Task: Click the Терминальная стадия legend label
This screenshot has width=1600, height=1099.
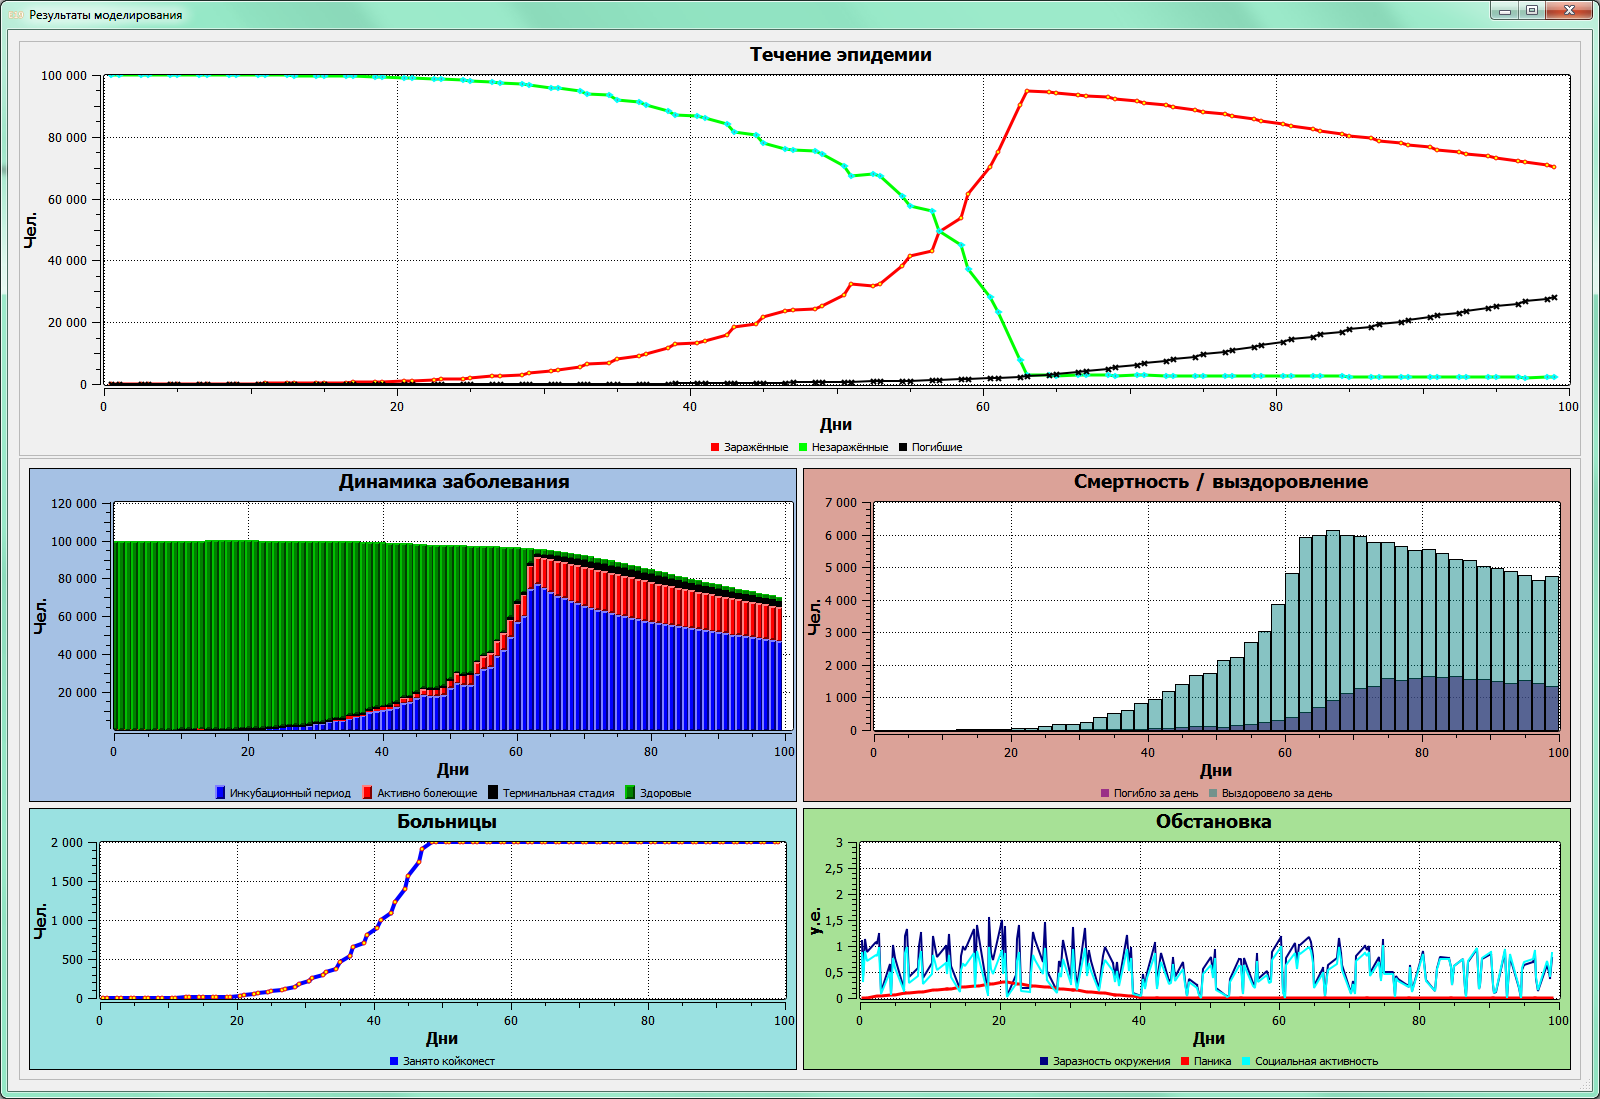Action: point(559,793)
